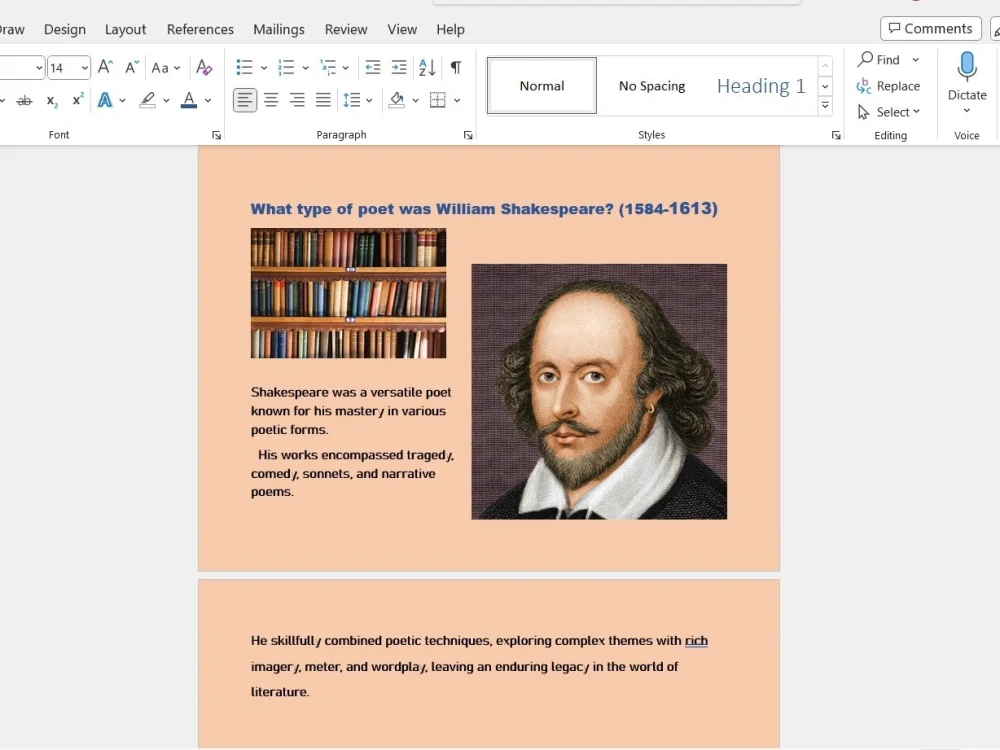Apply the Heading 1 style
Screen dimensions: 1000x750
click(x=761, y=85)
